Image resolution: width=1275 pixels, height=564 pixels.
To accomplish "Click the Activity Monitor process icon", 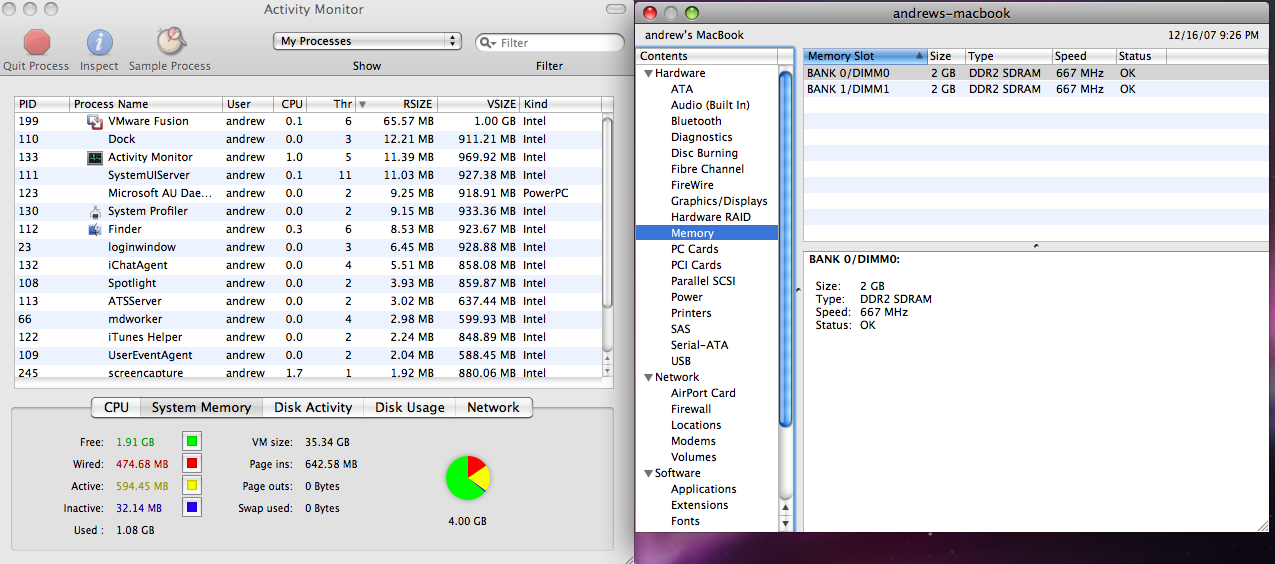I will point(95,158).
